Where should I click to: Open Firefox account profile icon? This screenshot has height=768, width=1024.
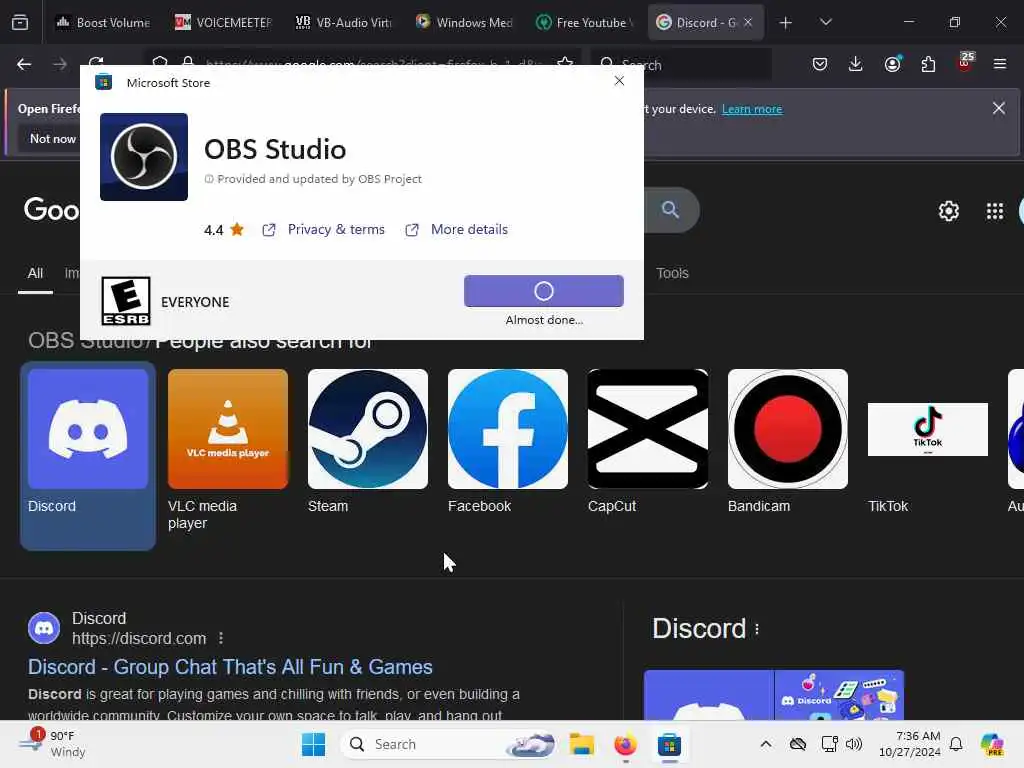892,64
